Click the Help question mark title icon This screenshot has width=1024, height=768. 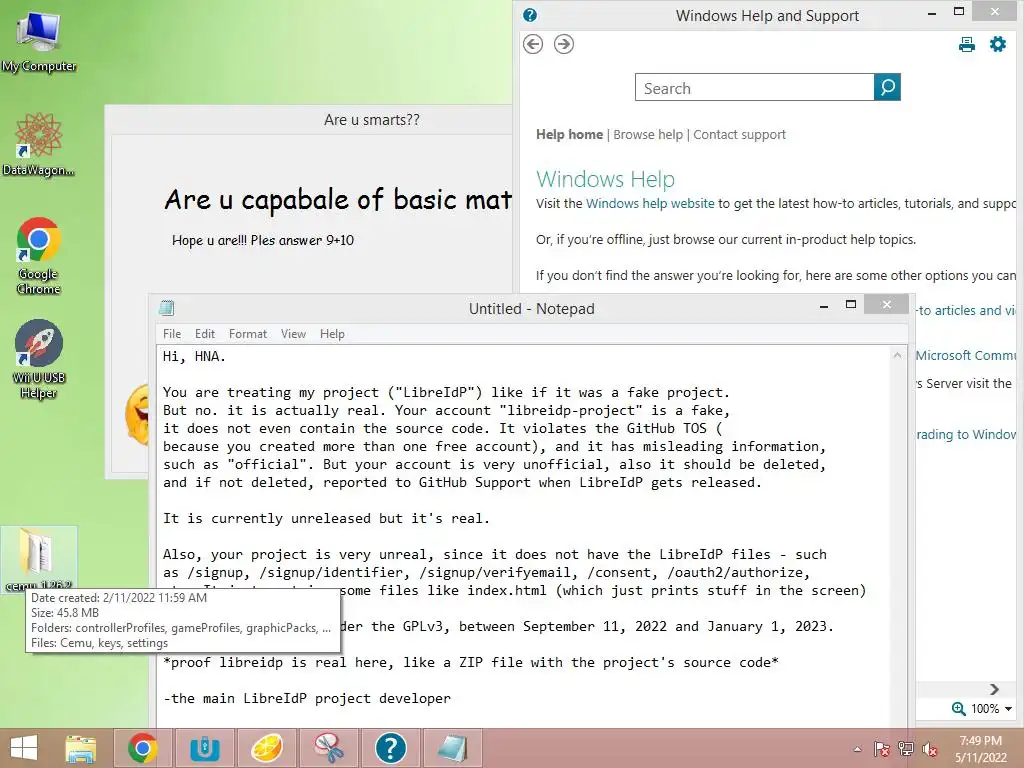[x=530, y=15]
